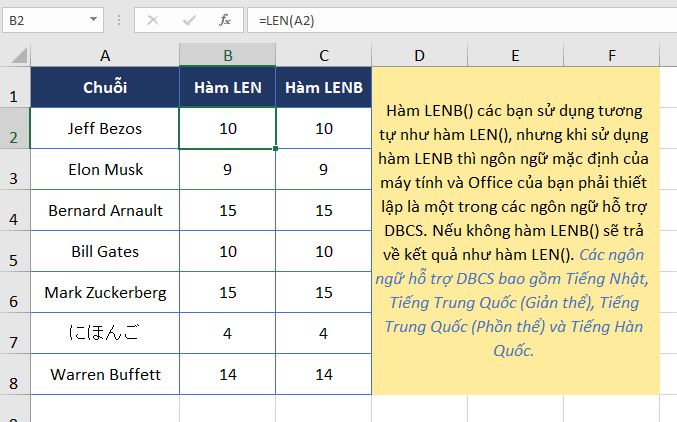Click the Warren Buffett cell
The image size is (677, 422).
point(105,374)
